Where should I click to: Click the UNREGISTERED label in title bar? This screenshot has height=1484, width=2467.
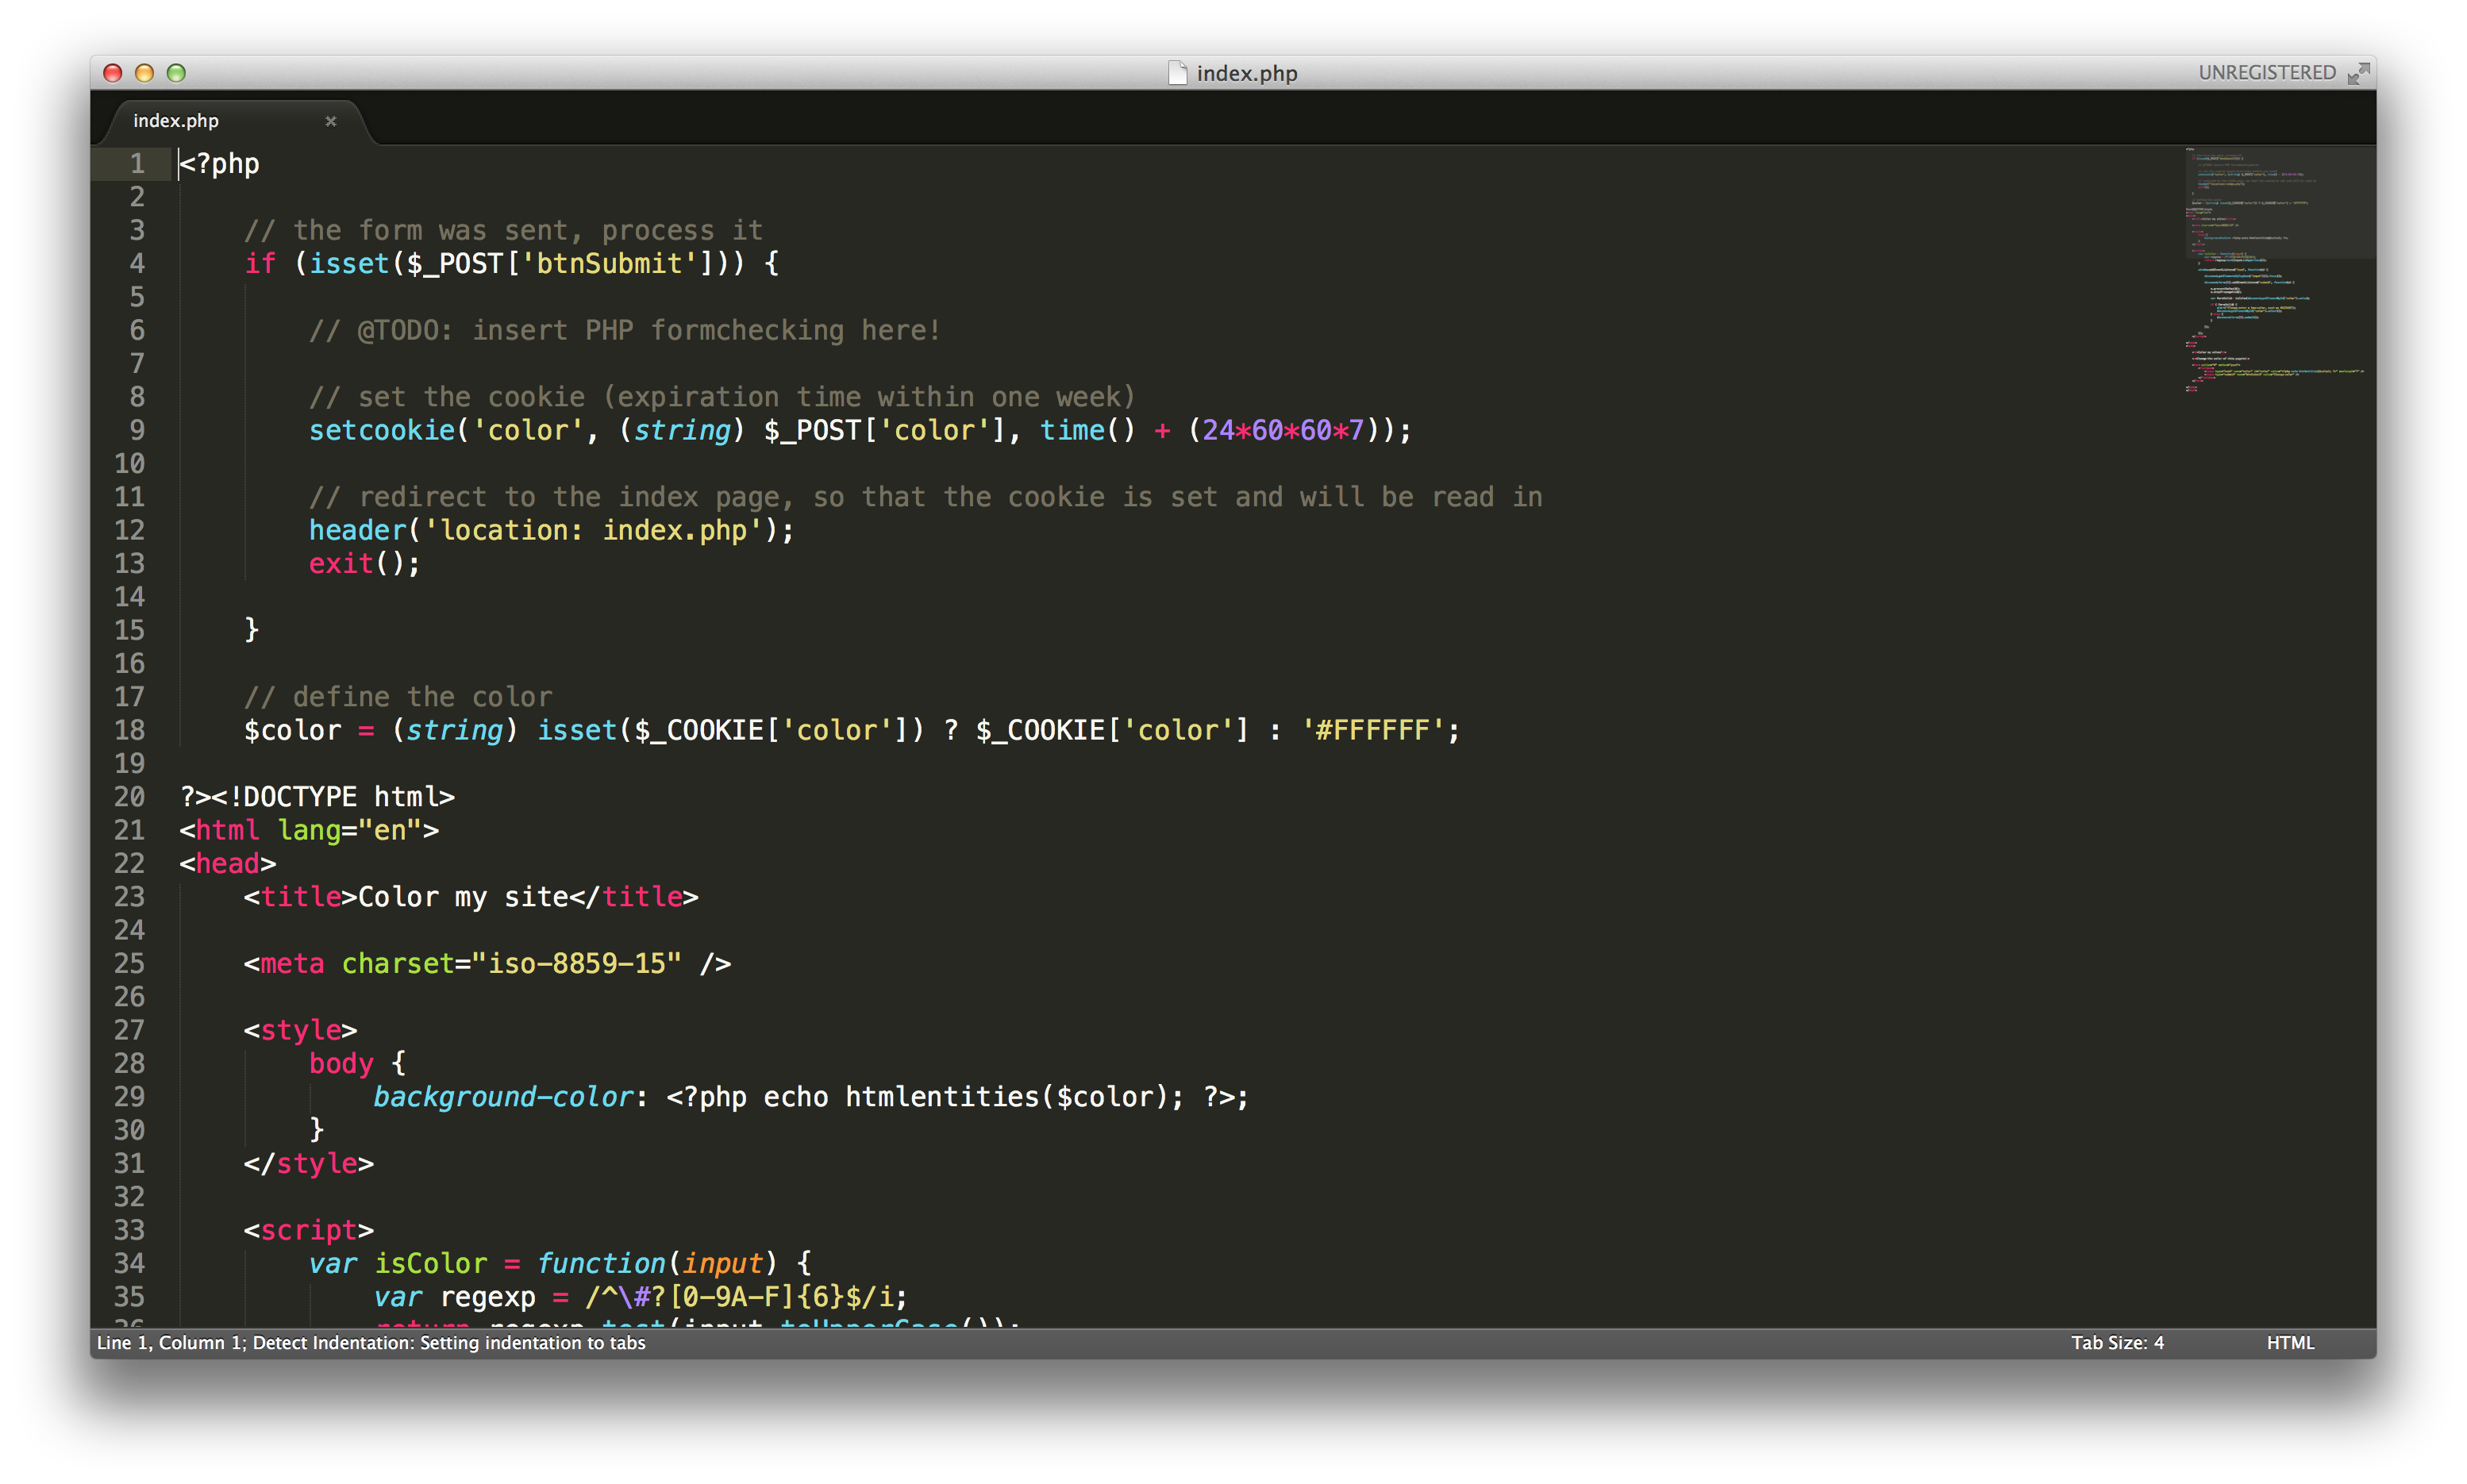(x=2266, y=73)
